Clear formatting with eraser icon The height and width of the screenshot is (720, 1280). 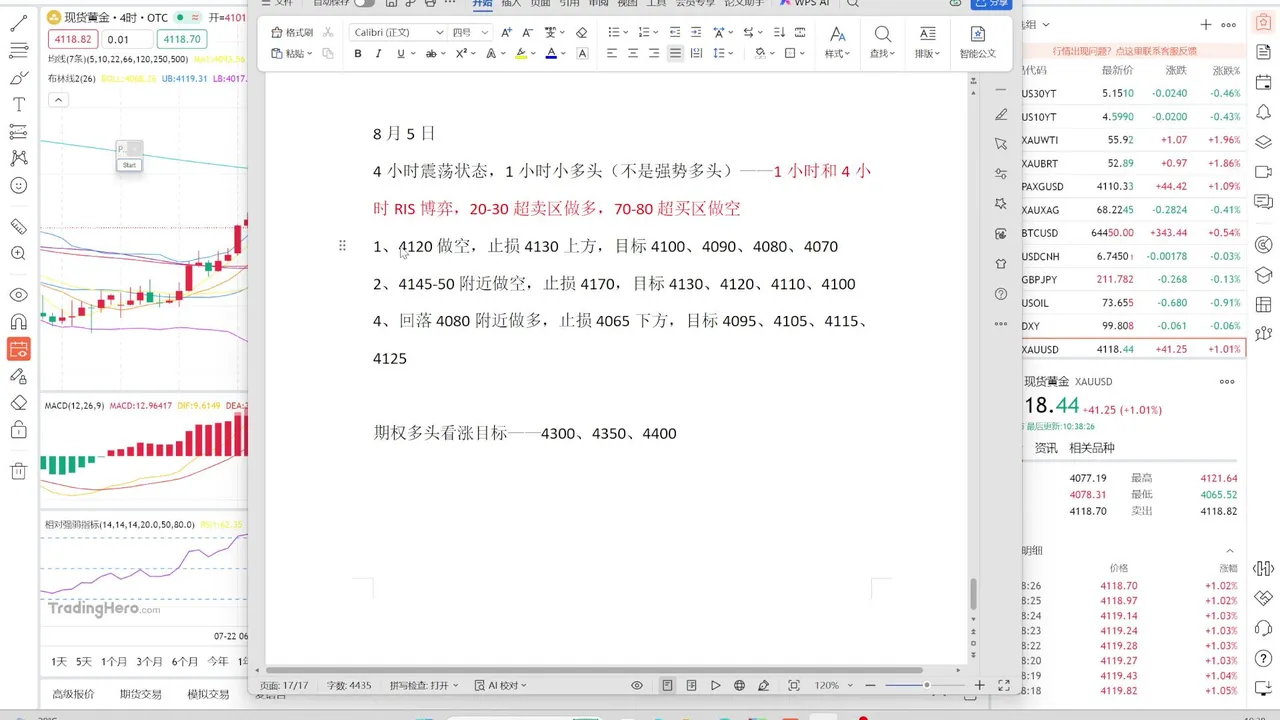click(582, 33)
